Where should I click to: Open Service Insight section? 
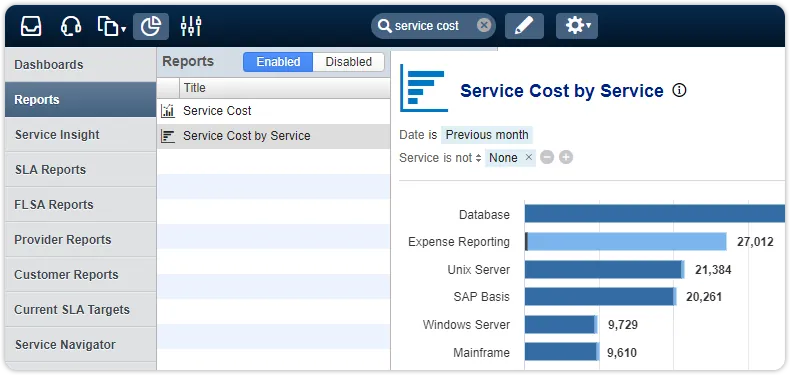click(x=81, y=135)
